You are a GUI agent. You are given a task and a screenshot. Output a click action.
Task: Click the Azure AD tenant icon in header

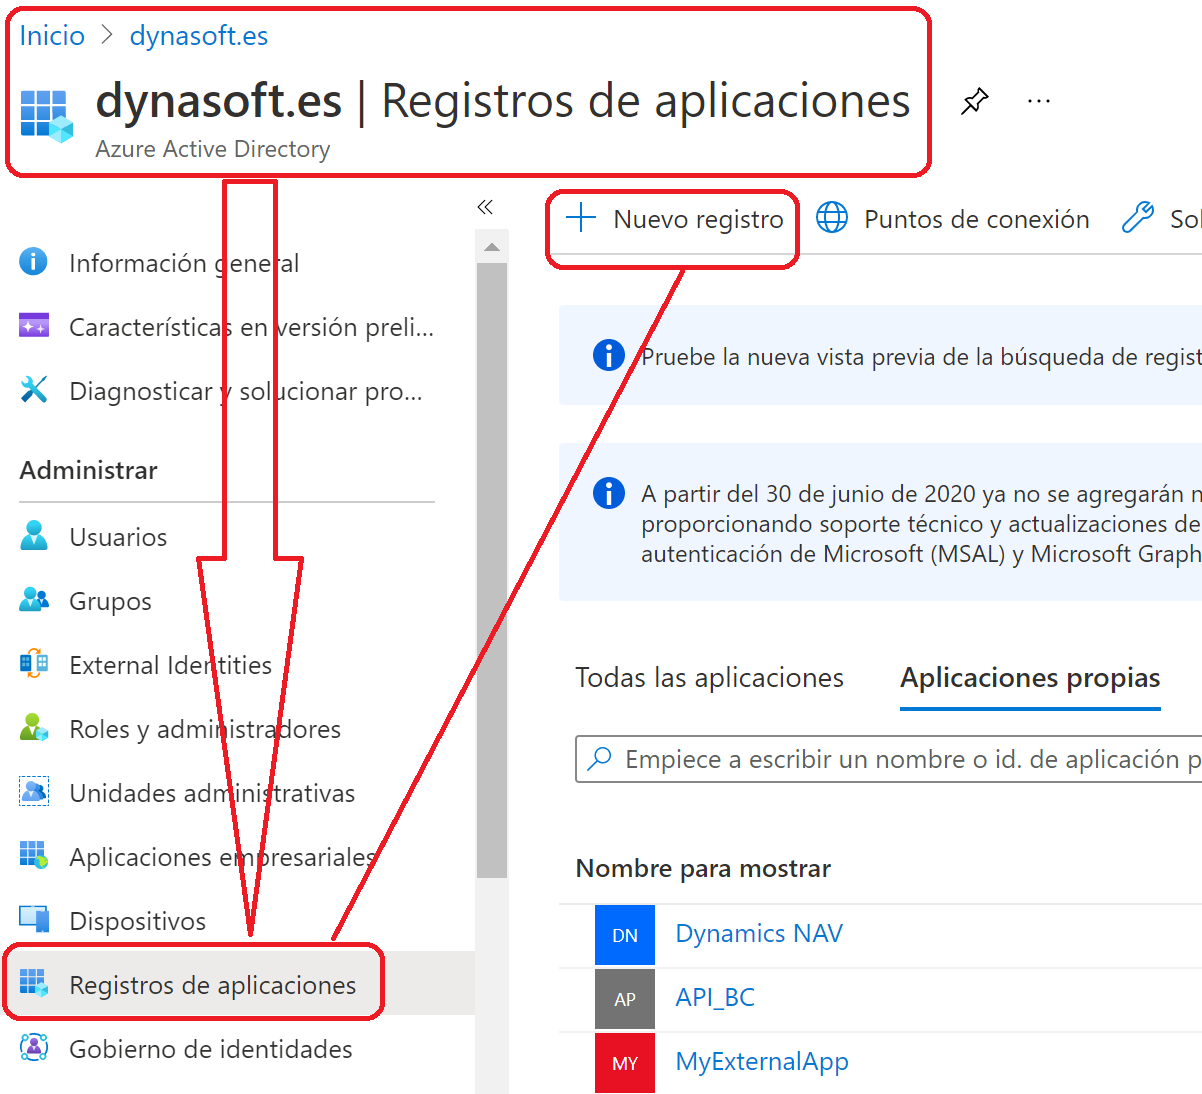pyautogui.click(x=47, y=116)
